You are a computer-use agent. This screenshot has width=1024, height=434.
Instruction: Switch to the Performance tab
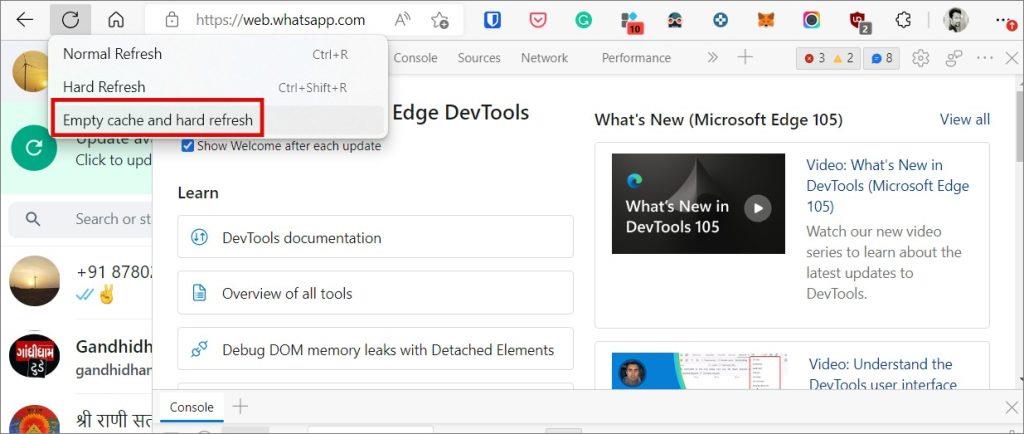pyautogui.click(x=636, y=57)
